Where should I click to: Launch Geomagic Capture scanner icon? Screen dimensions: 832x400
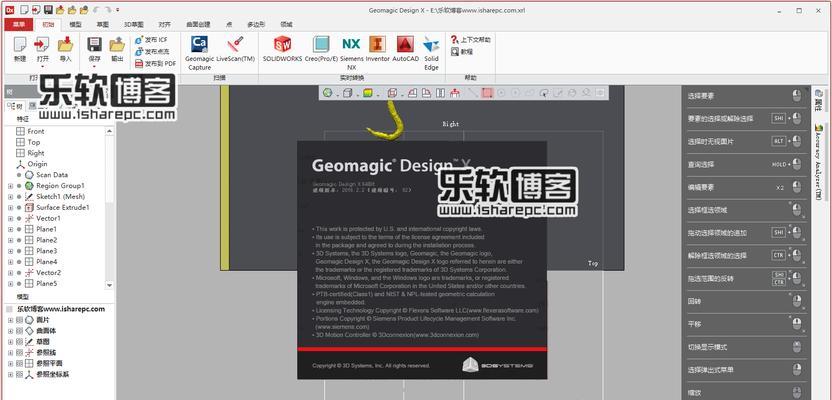tap(200, 44)
